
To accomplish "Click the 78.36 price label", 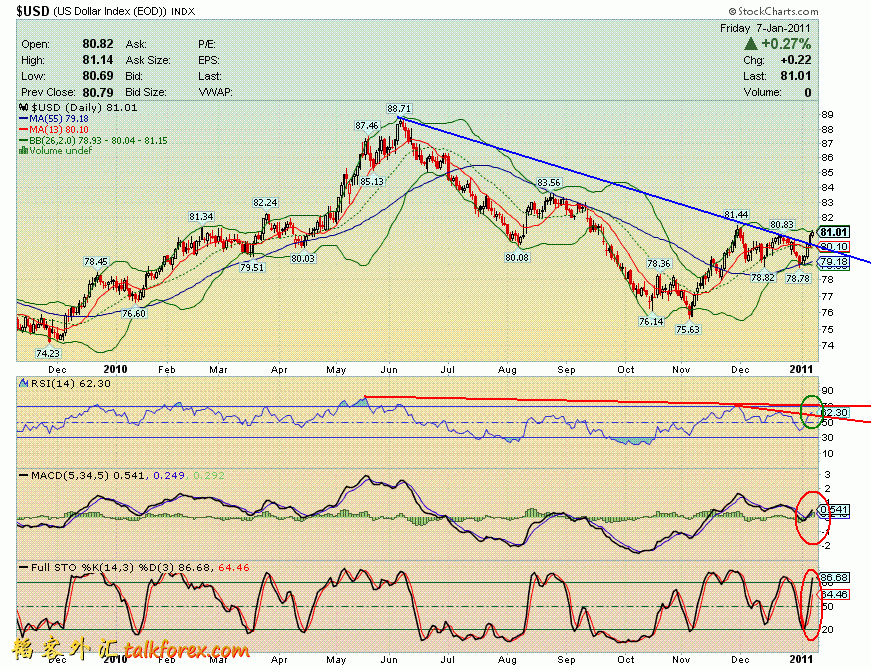I will coord(659,263).
